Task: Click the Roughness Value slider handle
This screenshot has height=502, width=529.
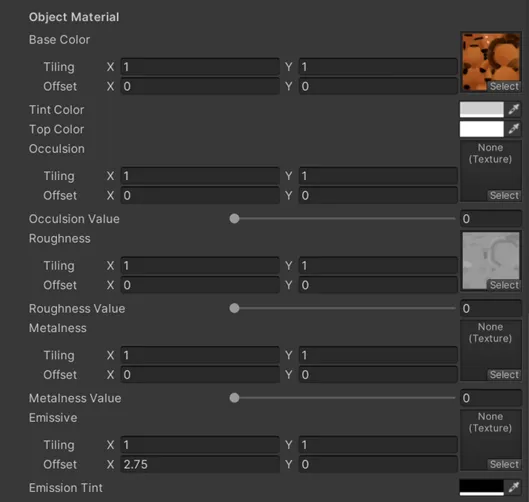Action: point(234,308)
